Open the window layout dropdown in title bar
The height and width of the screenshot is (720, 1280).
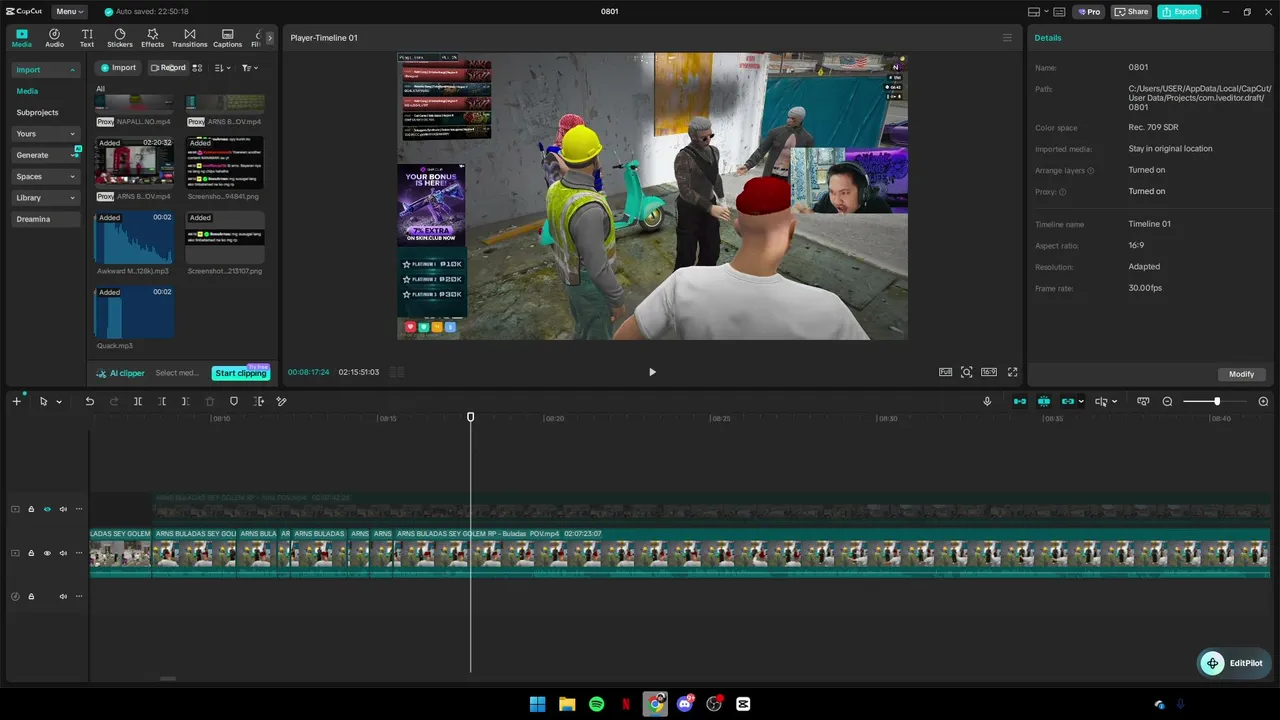pos(1038,12)
